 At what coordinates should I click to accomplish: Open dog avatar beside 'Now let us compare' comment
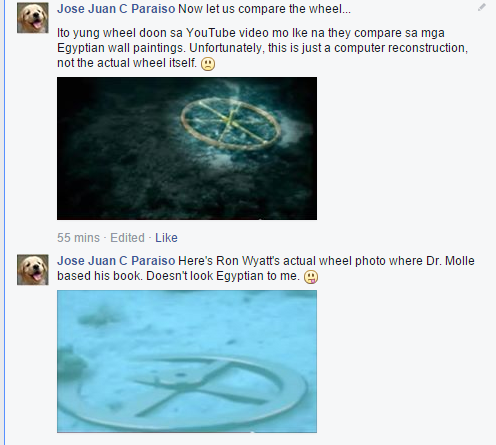pyautogui.click(x=33, y=18)
